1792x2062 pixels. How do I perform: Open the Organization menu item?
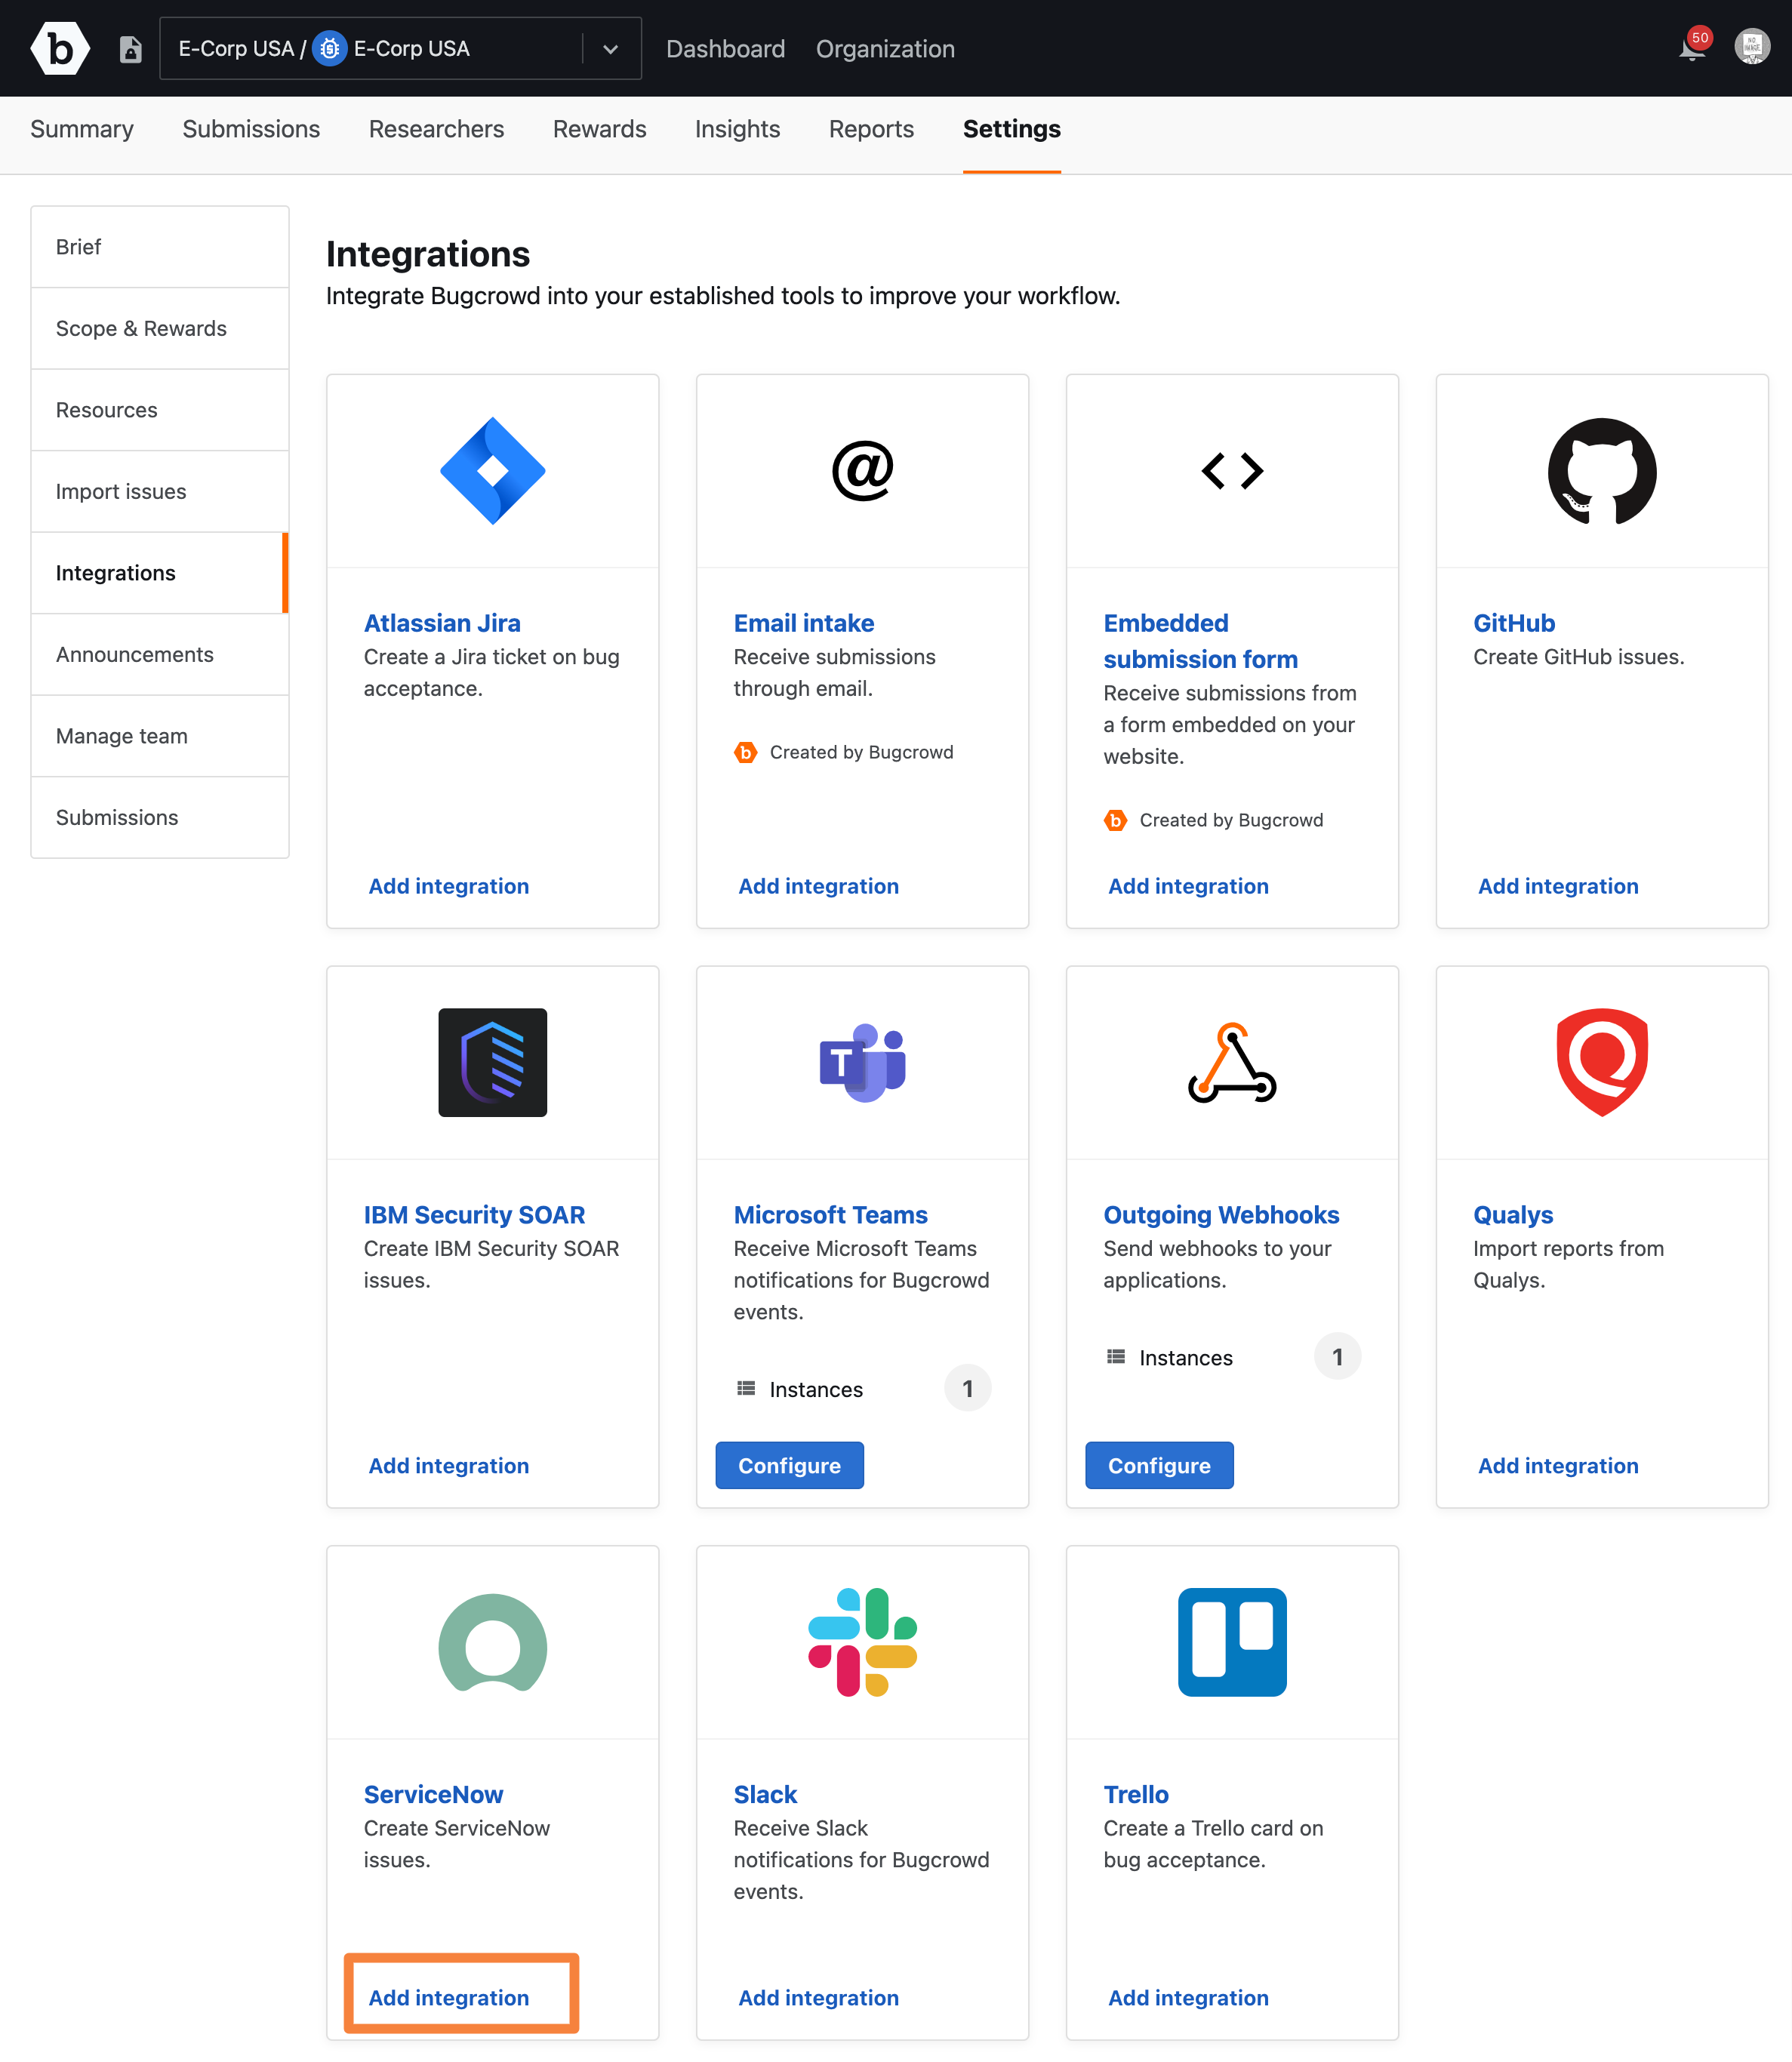tap(885, 48)
